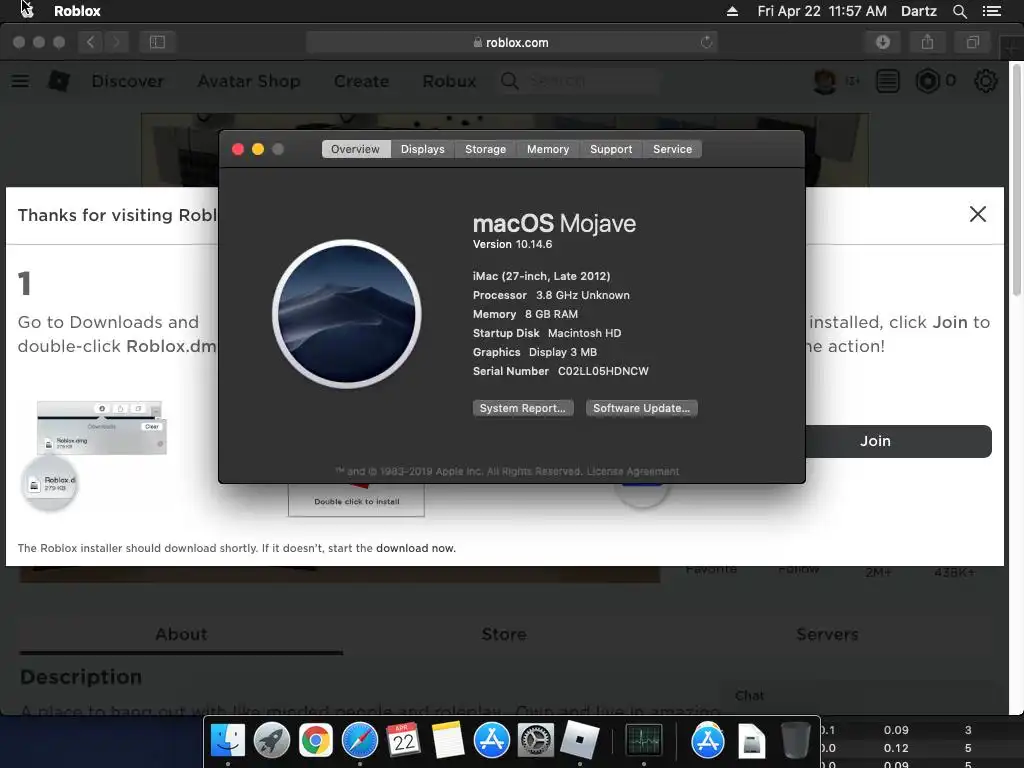The height and width of the screenshot is (768, 1024).
Task: Open the disk image file icon in dock
Action: [752, 741]
